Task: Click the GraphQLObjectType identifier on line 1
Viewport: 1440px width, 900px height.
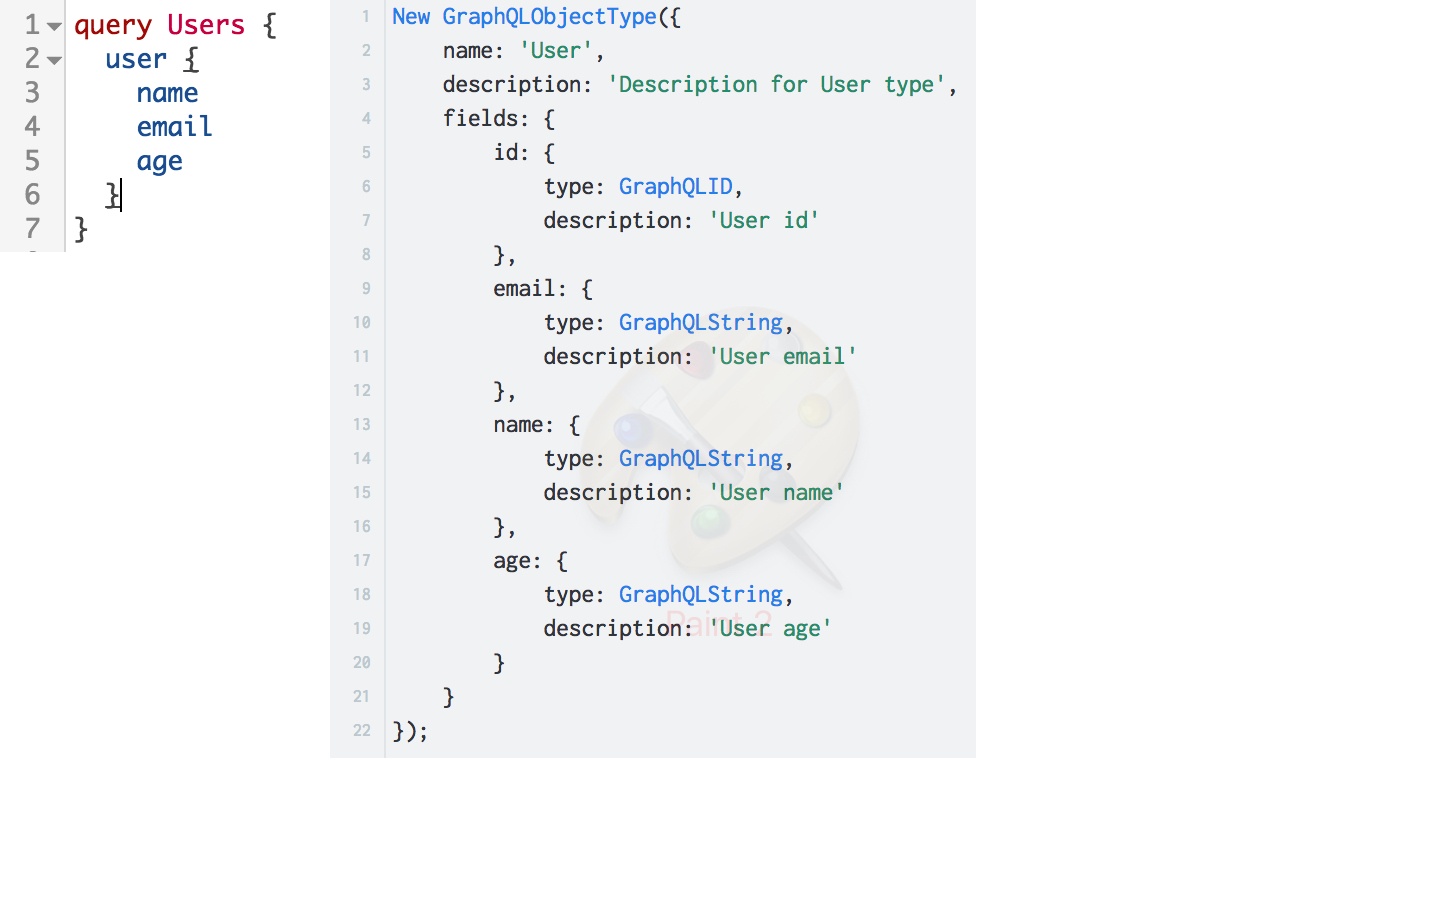Action: [x=549, y=16]
